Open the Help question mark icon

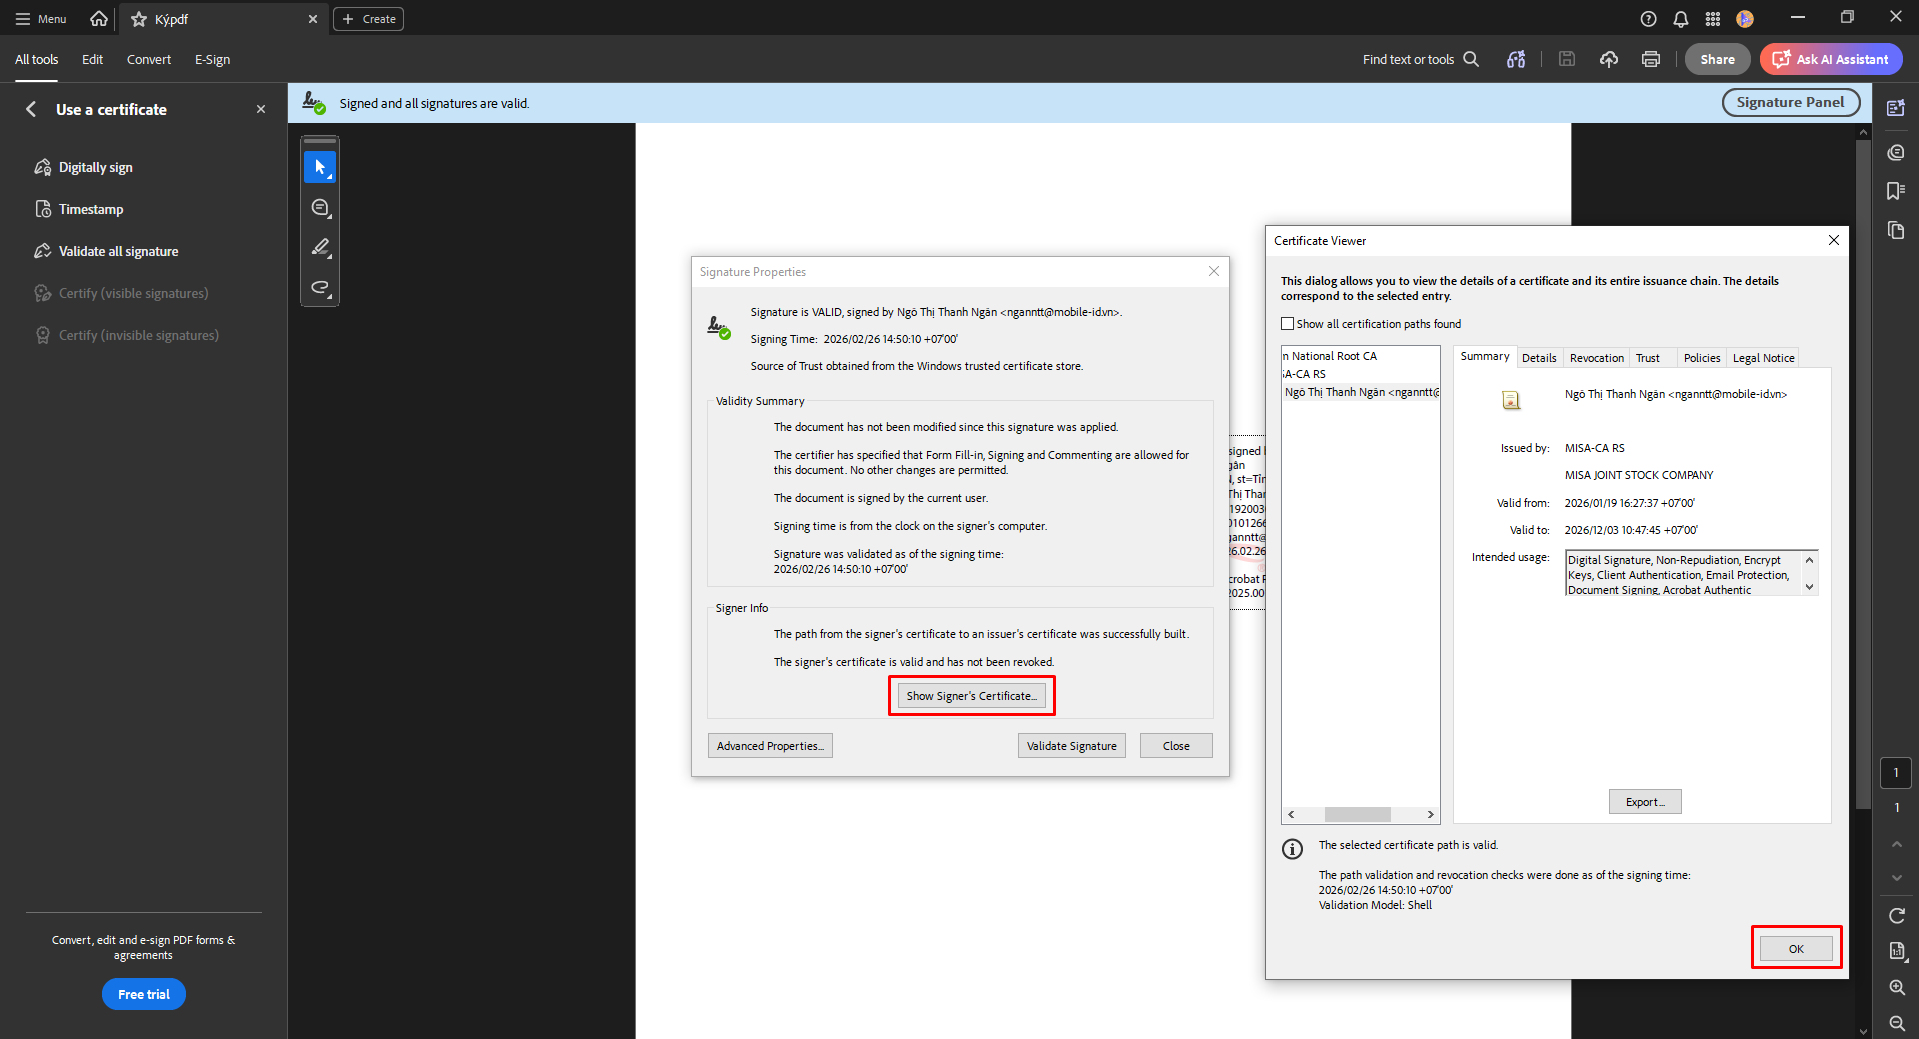(1649, 19)
